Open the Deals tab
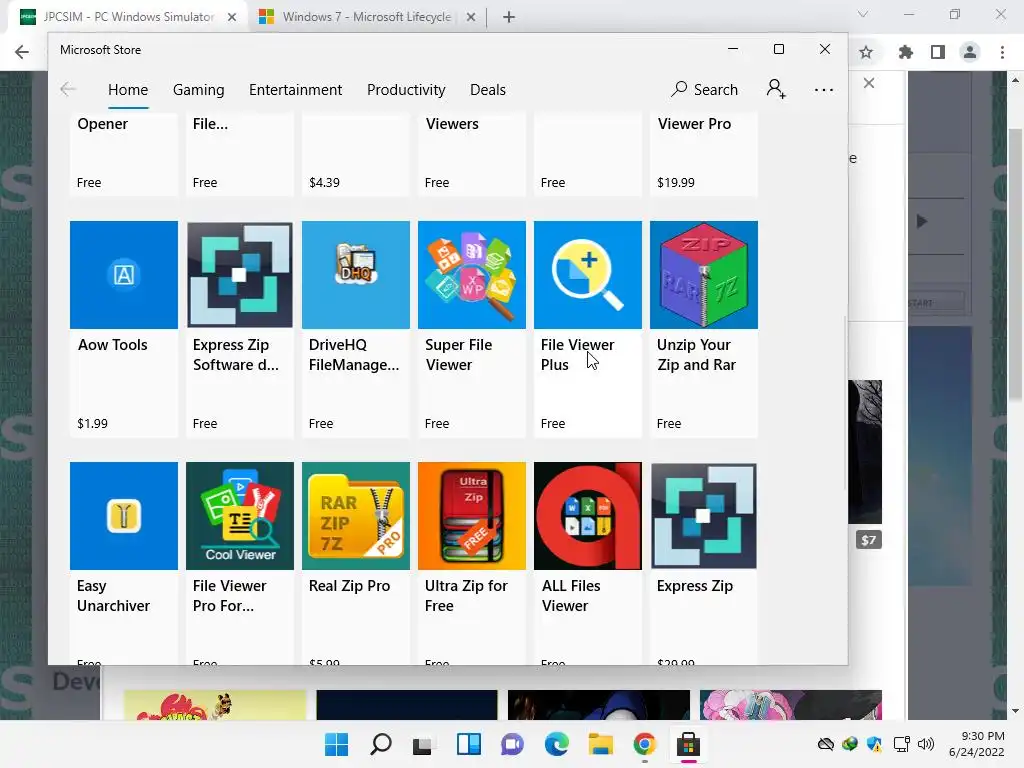Screen dimensions: 1024x768 pyautogui.click(x=488, y=89)
